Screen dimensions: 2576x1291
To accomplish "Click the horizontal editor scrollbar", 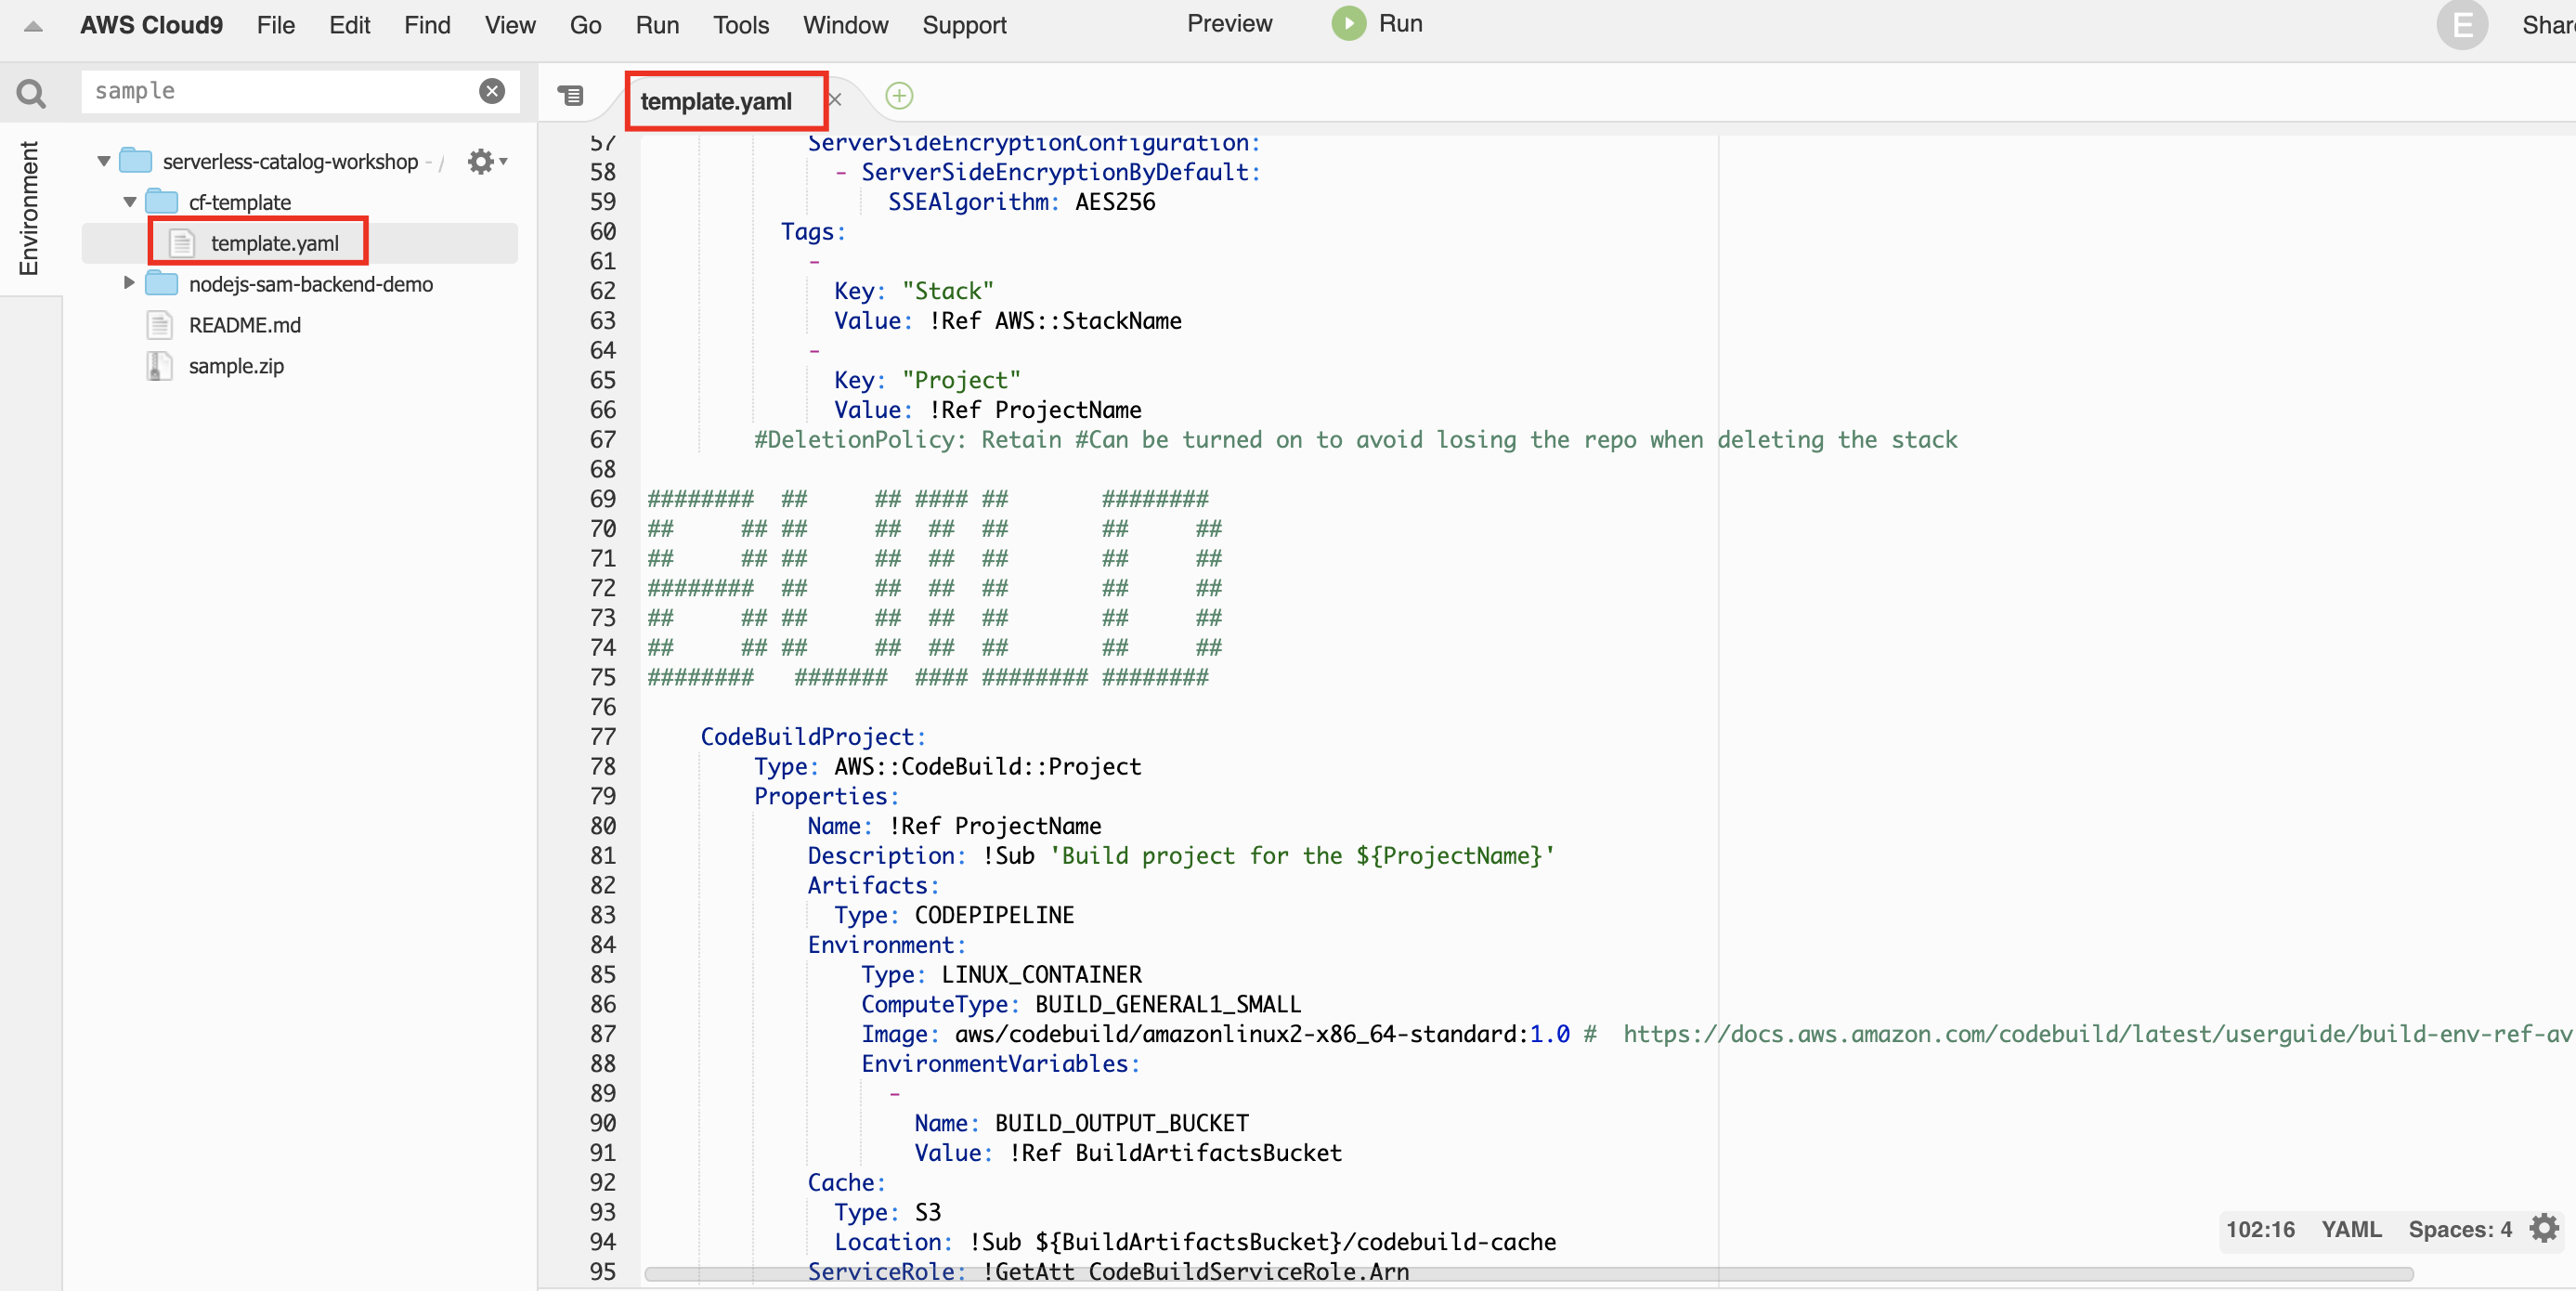I will [x=1528, y=1273].
